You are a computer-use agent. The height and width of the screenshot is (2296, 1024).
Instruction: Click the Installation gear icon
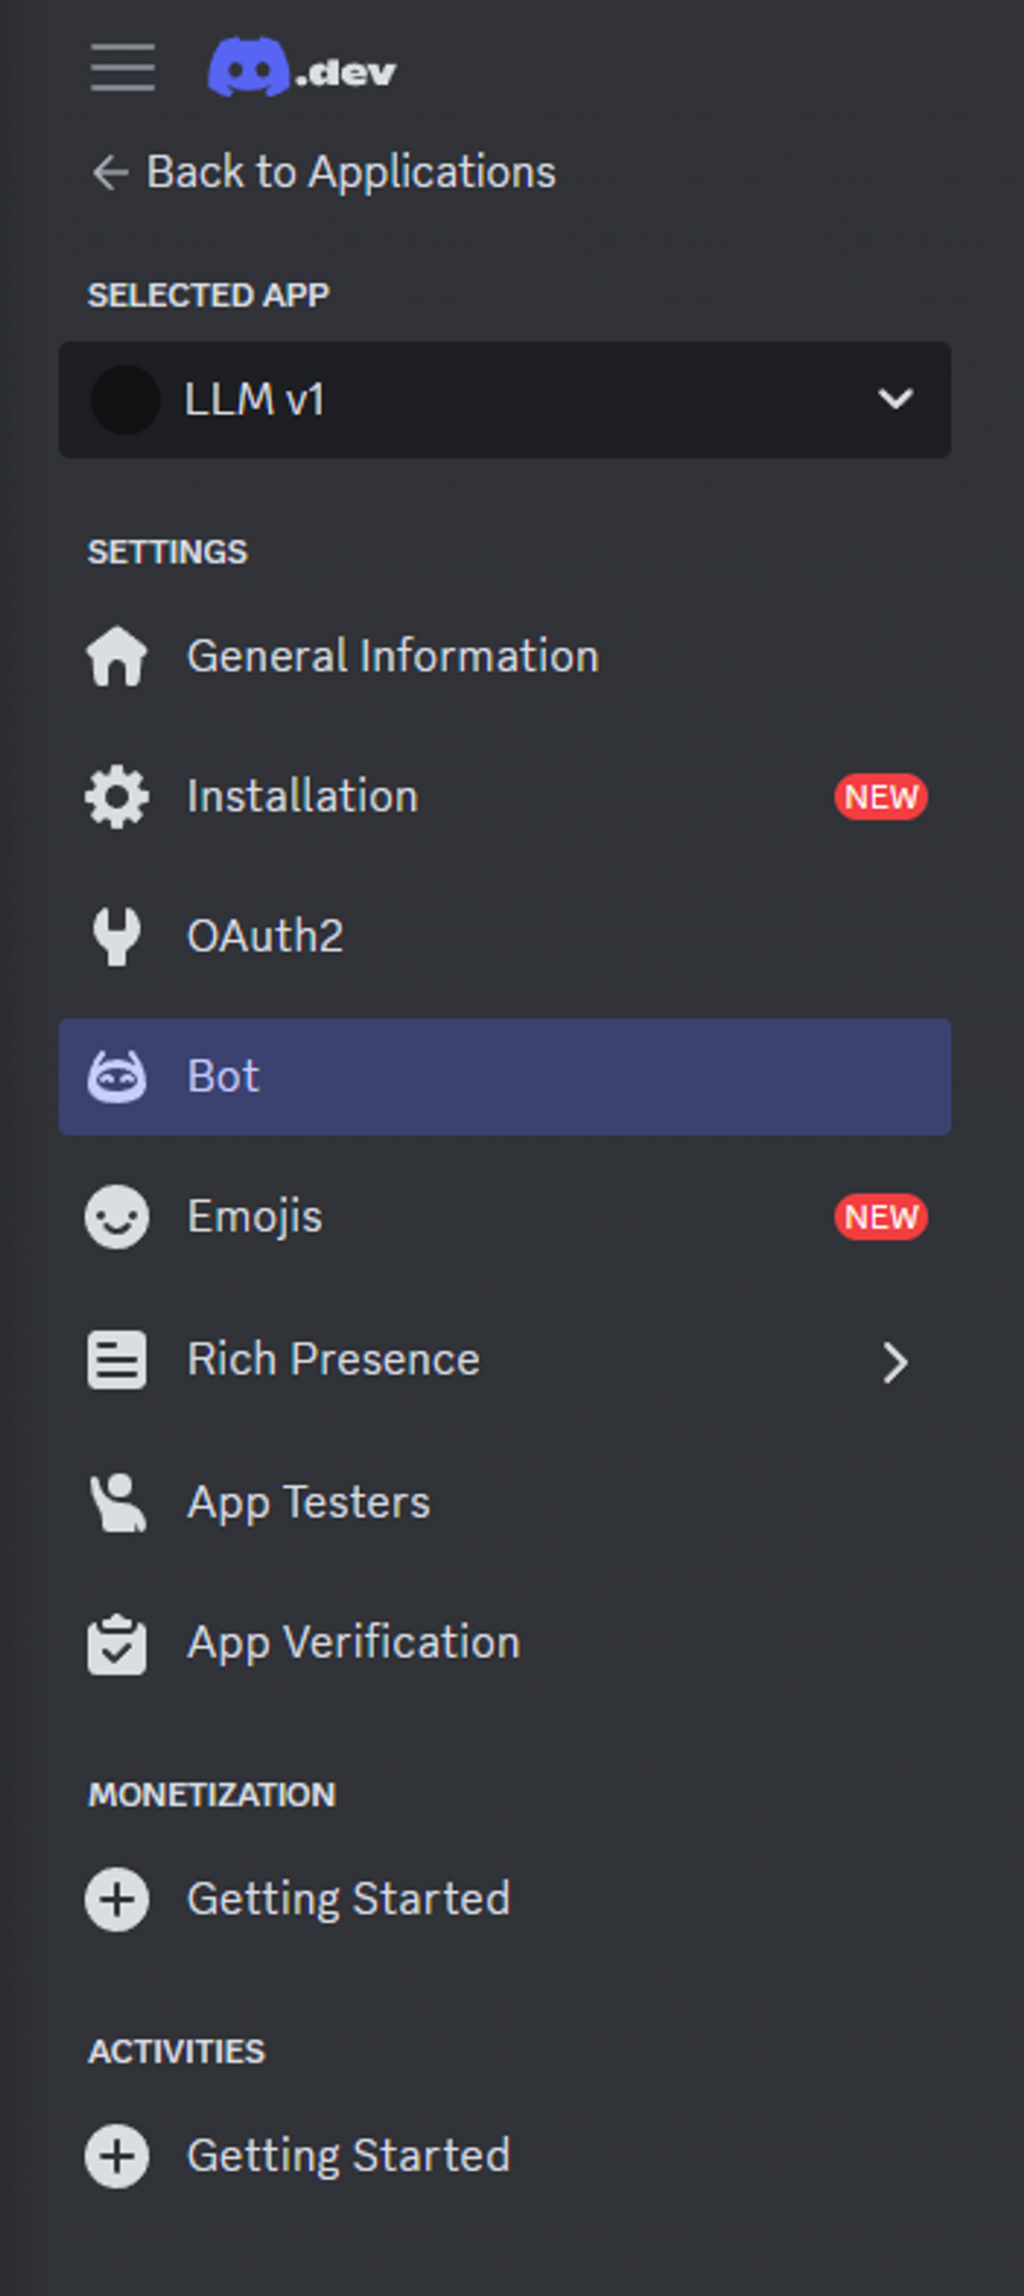(117, 797)
